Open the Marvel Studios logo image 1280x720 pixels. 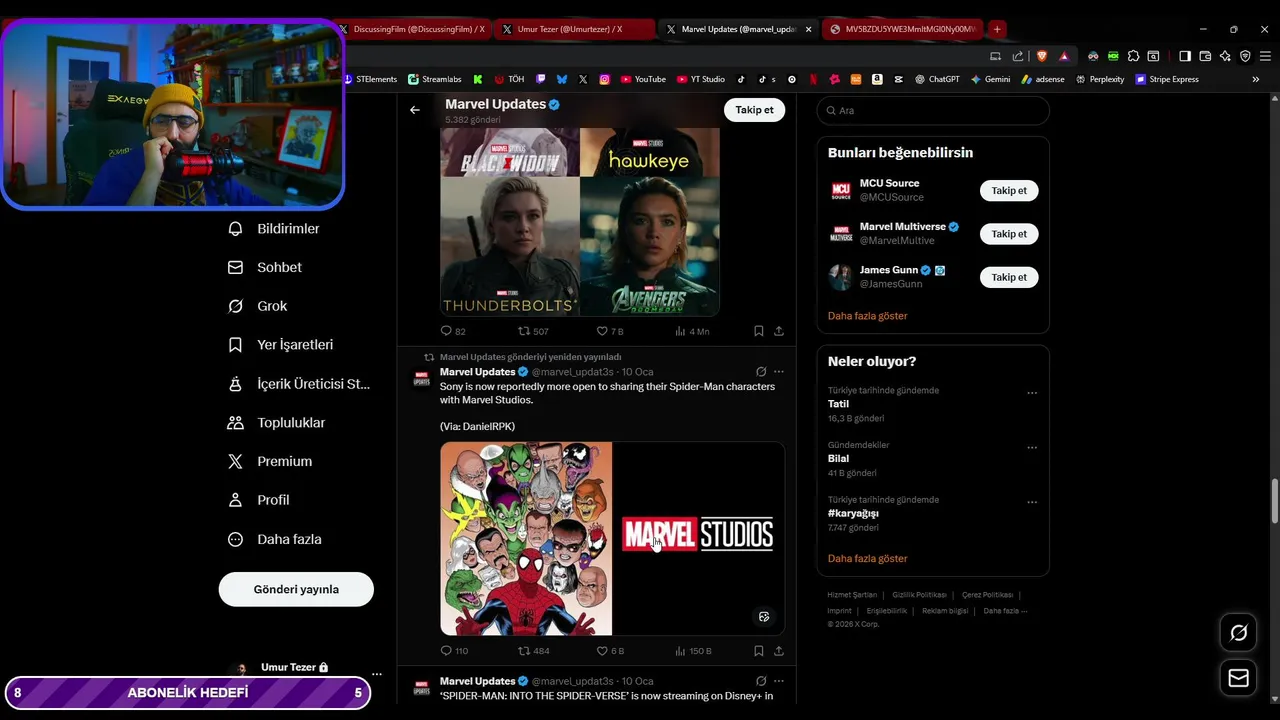pyautogui.click(x=698, y=538)
